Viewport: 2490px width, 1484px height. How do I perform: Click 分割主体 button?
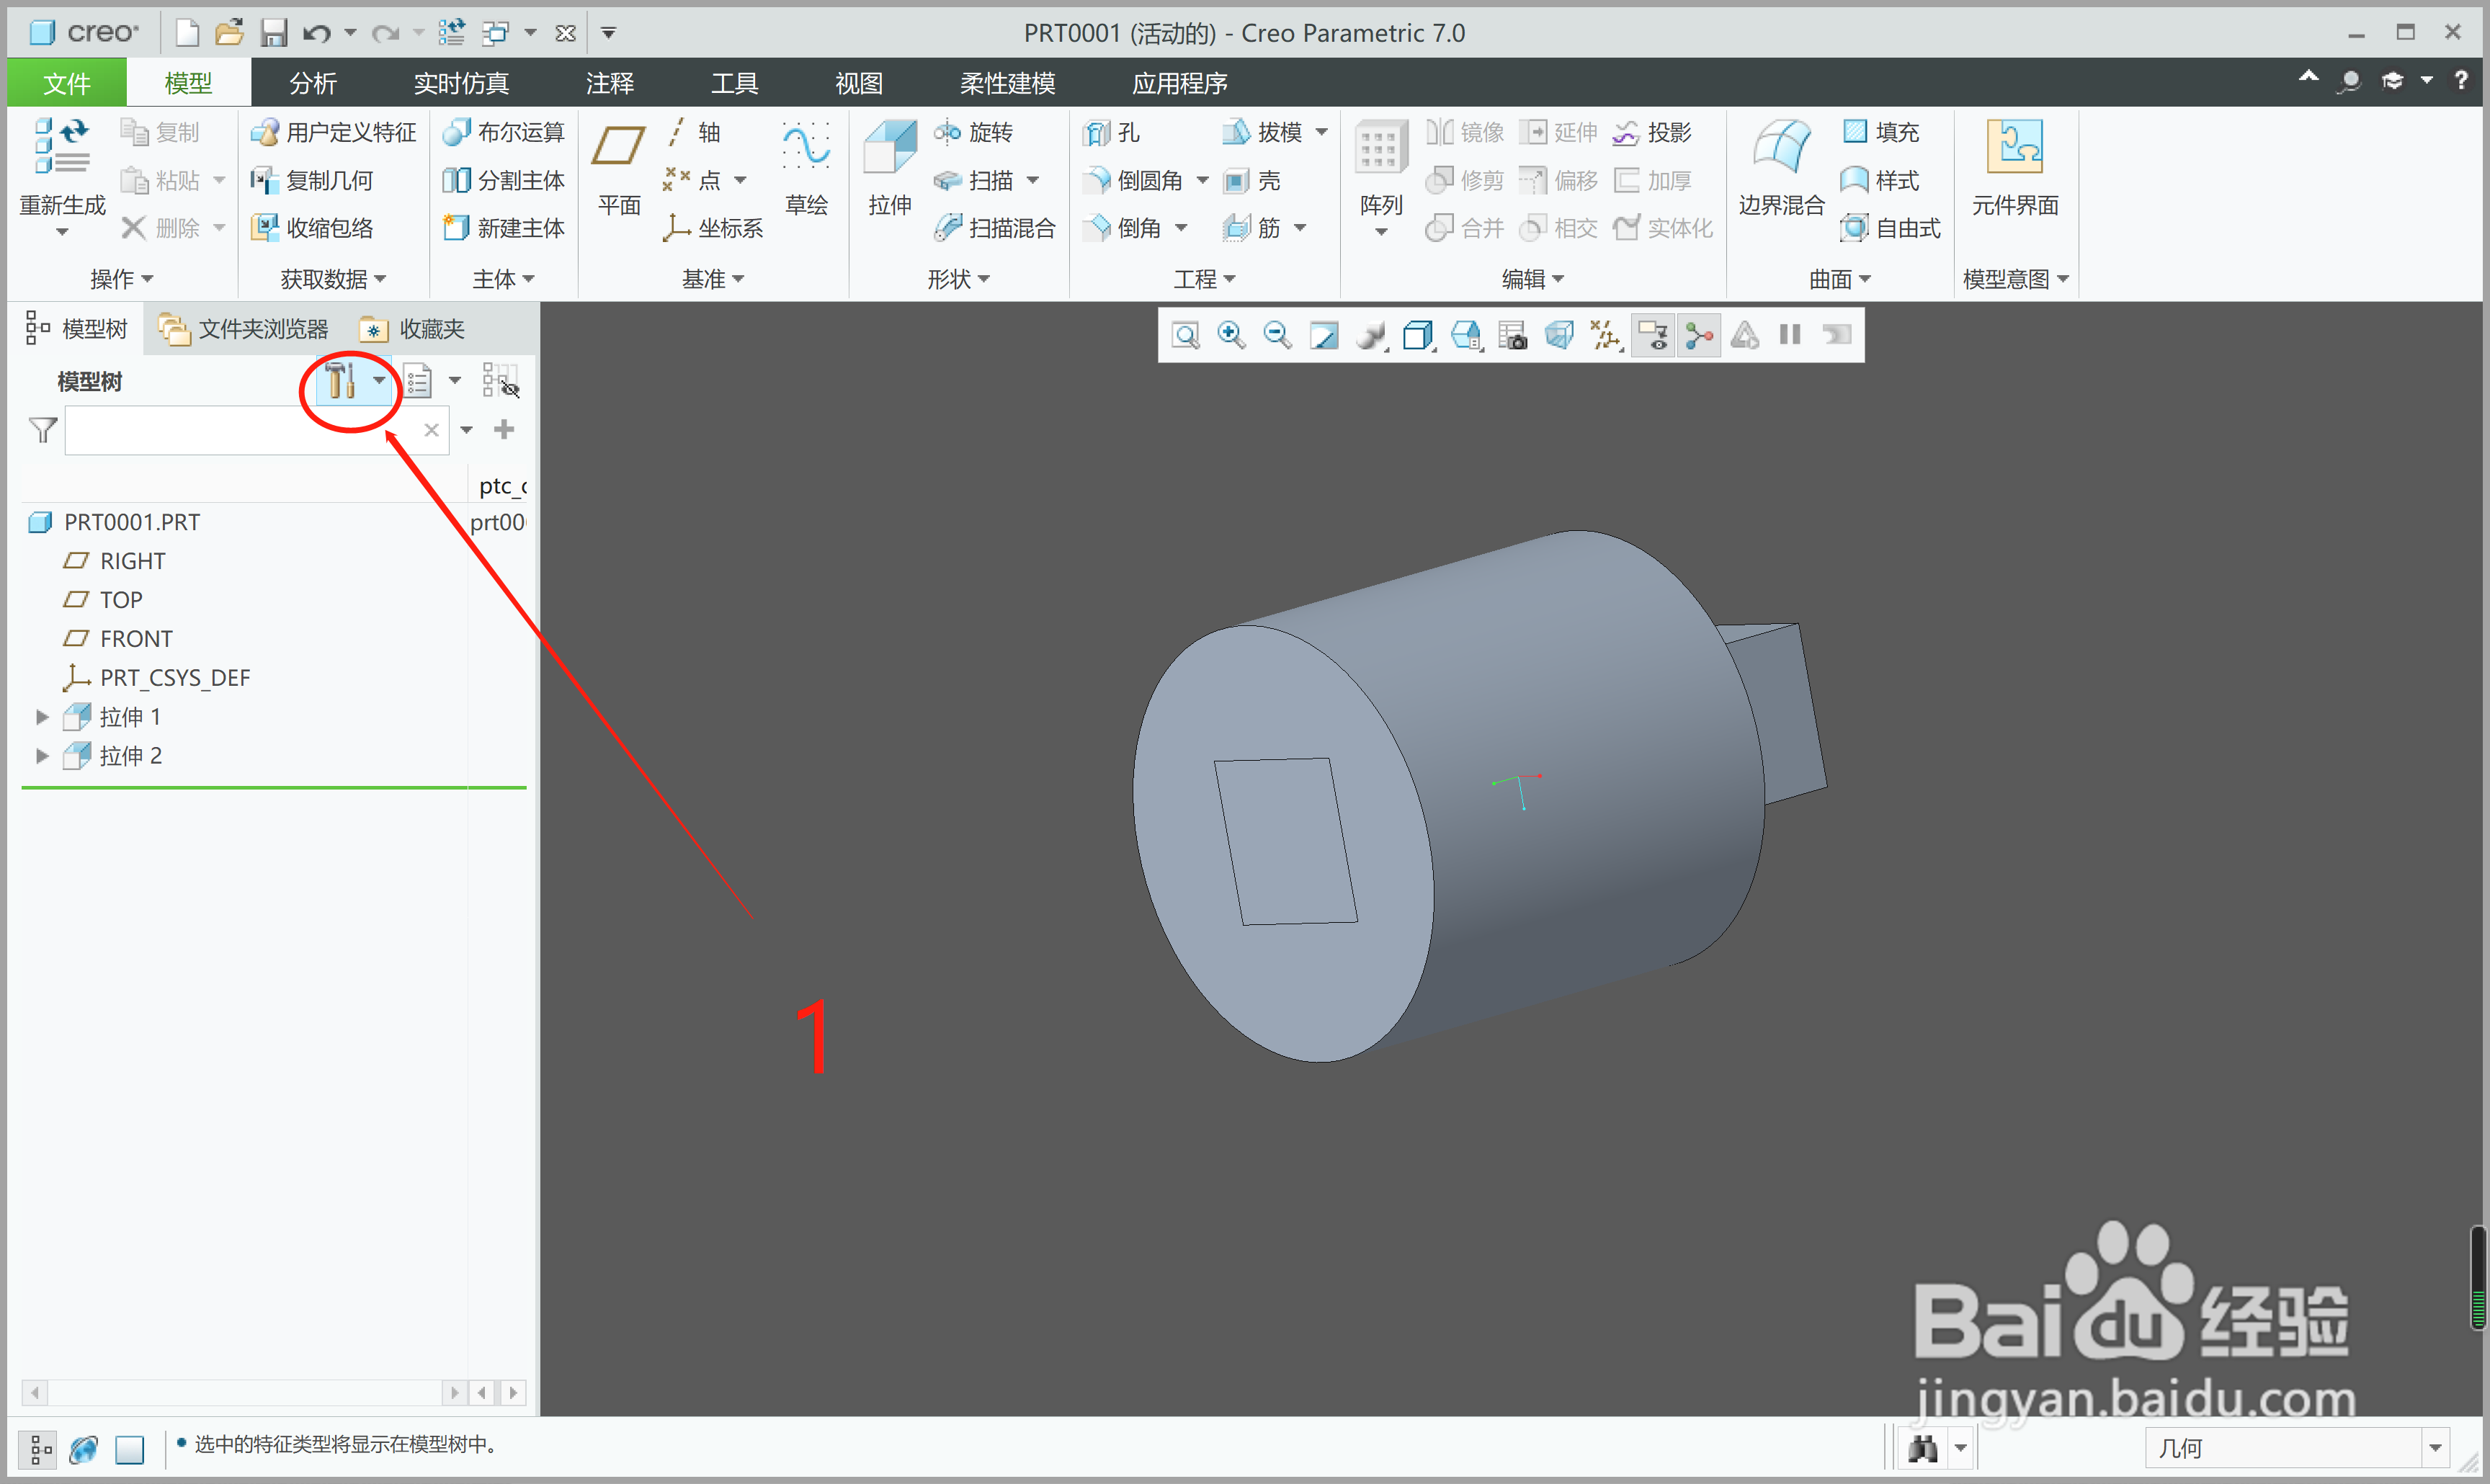pyautogui.click(x=504, y=180)
